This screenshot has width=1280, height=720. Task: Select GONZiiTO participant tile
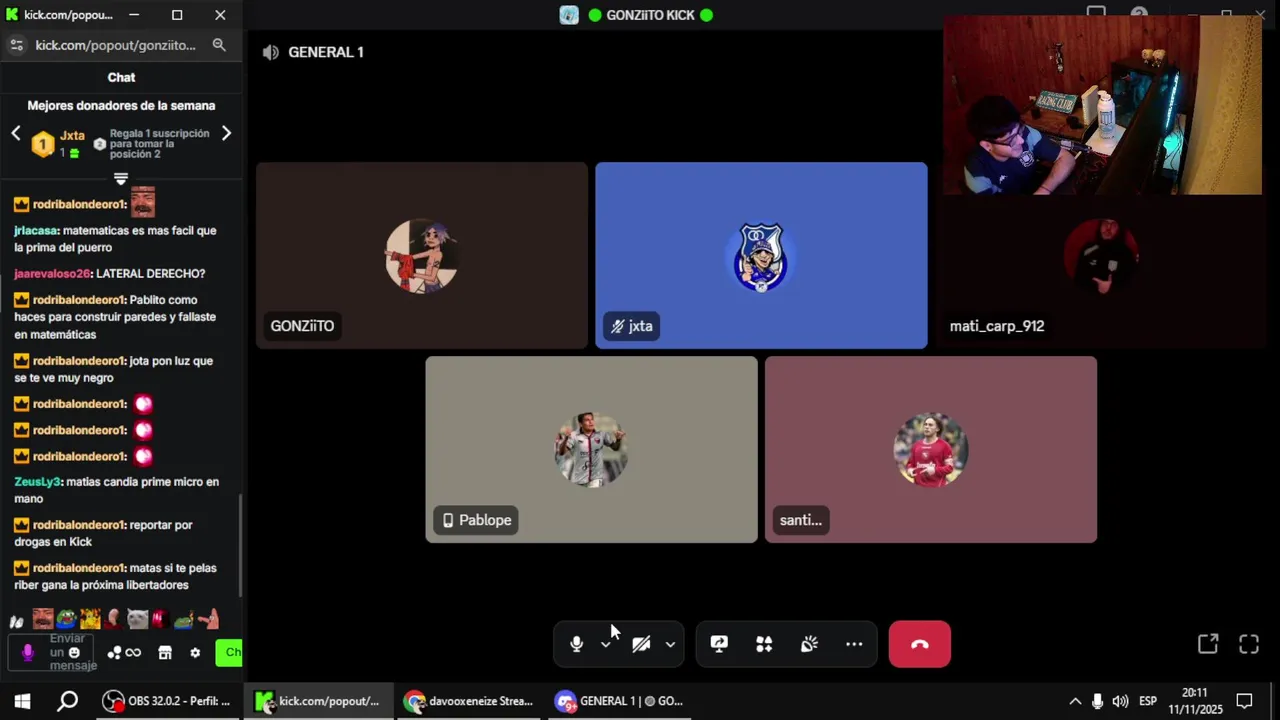422,255
